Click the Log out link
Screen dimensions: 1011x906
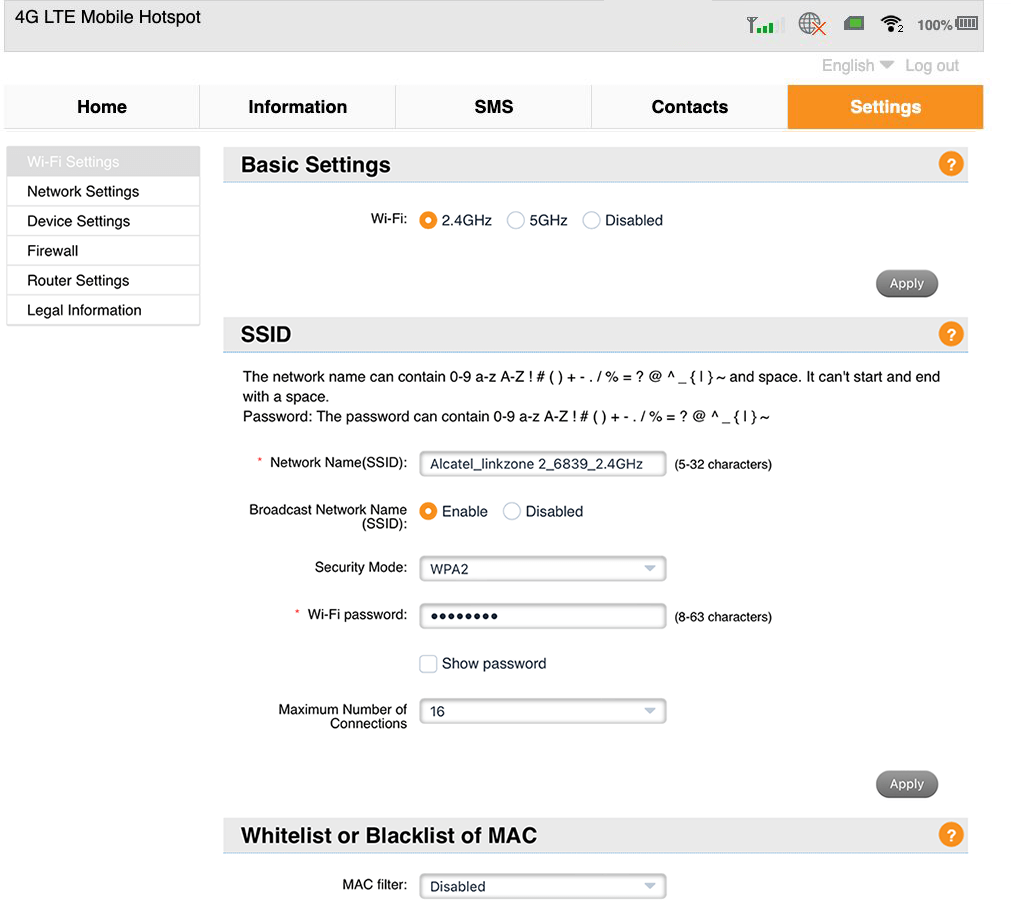click(x=931, y=66)
